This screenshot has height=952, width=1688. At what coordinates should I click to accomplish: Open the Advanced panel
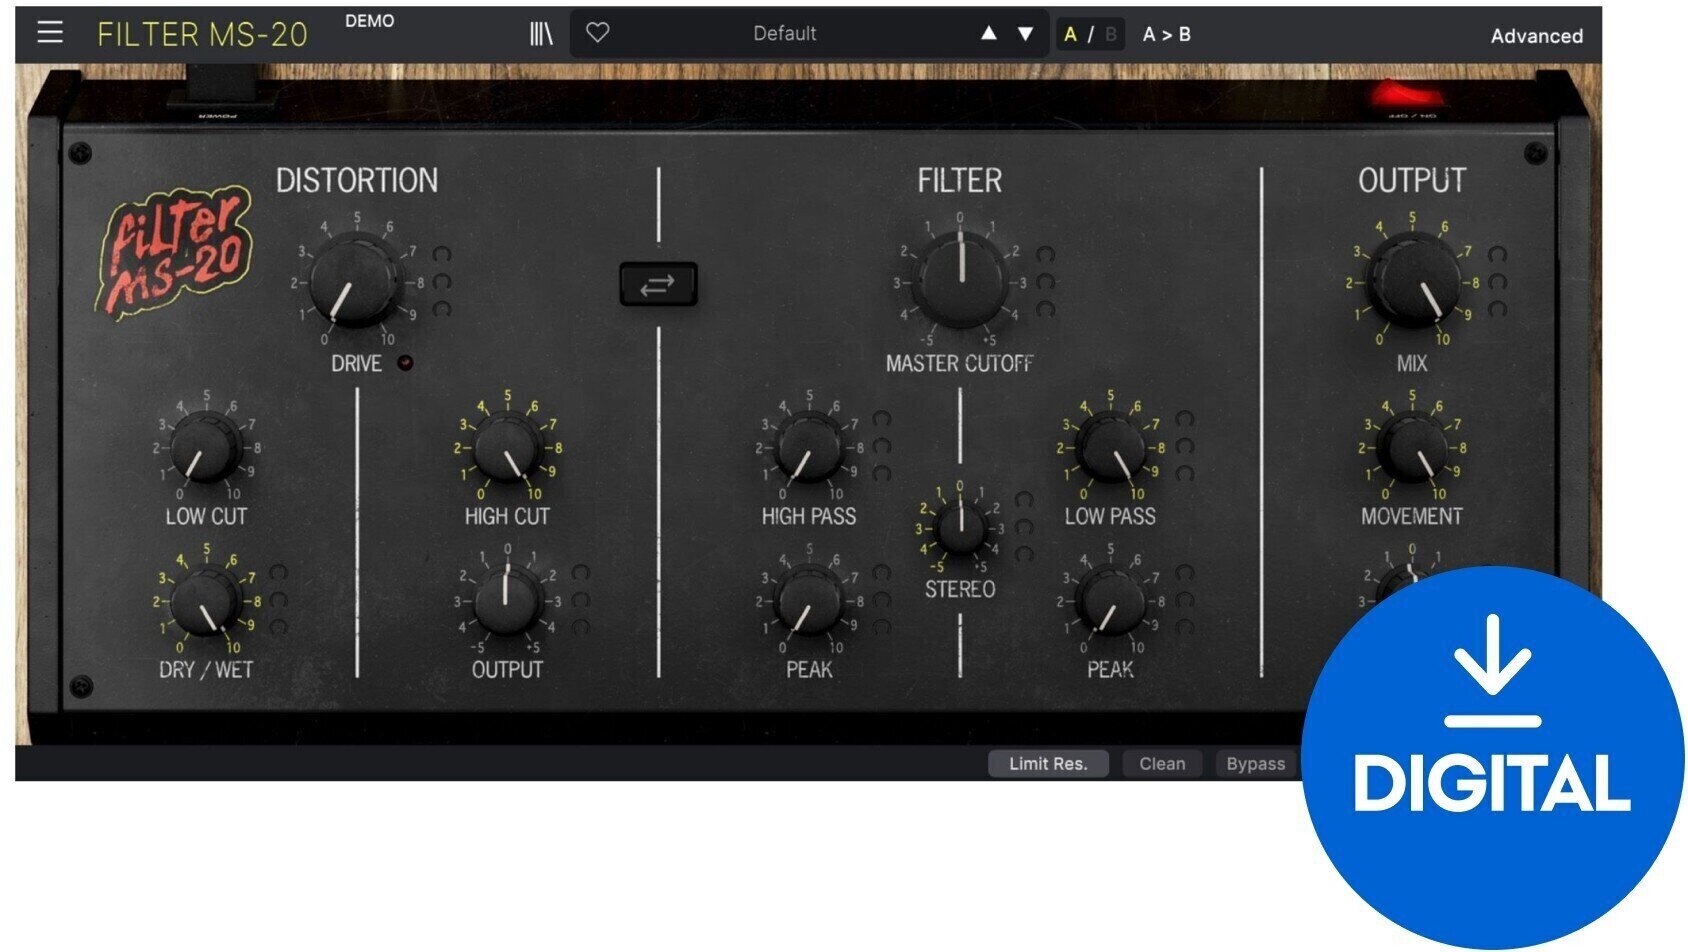pyautogui.click(x=1537, y=34)
